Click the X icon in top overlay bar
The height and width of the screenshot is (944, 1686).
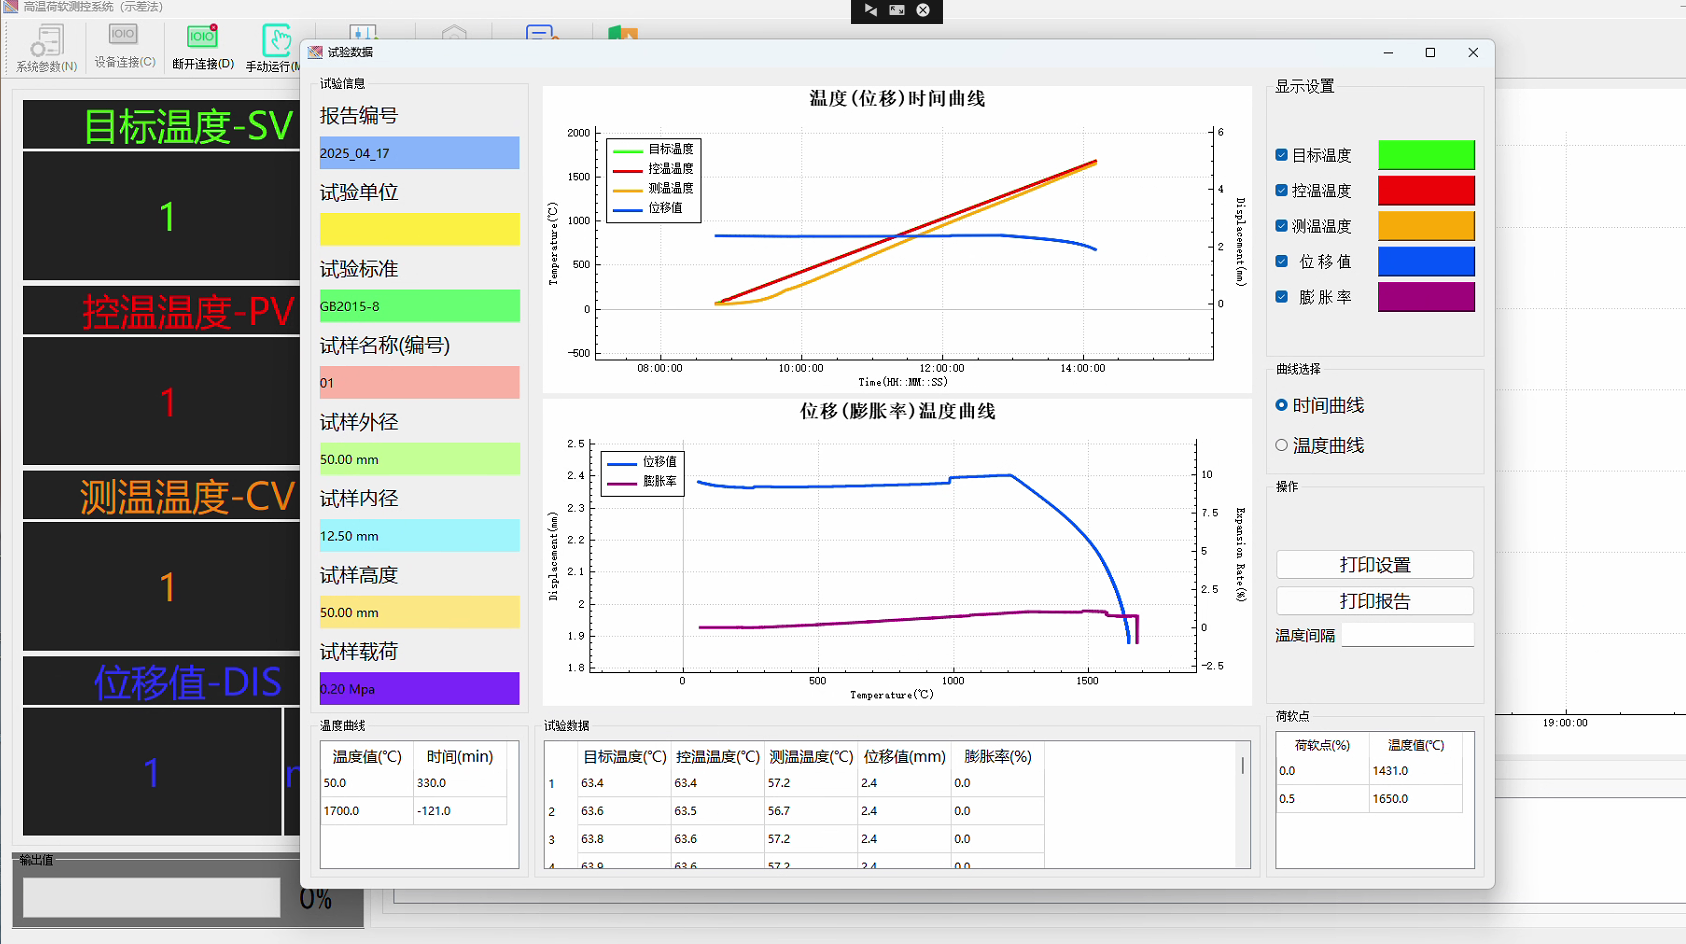point(923,10)
